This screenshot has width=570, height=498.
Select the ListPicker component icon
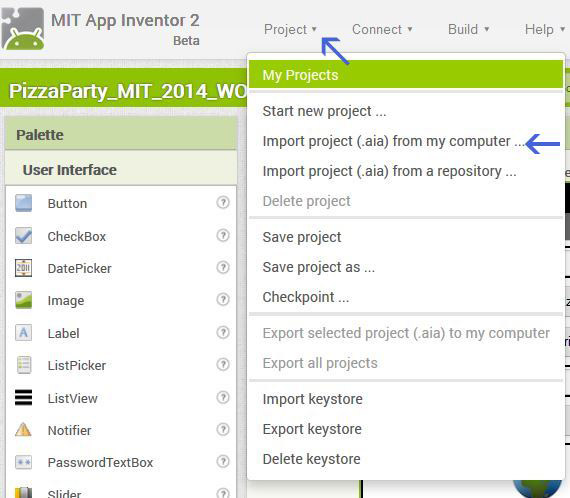click(23, 365)
